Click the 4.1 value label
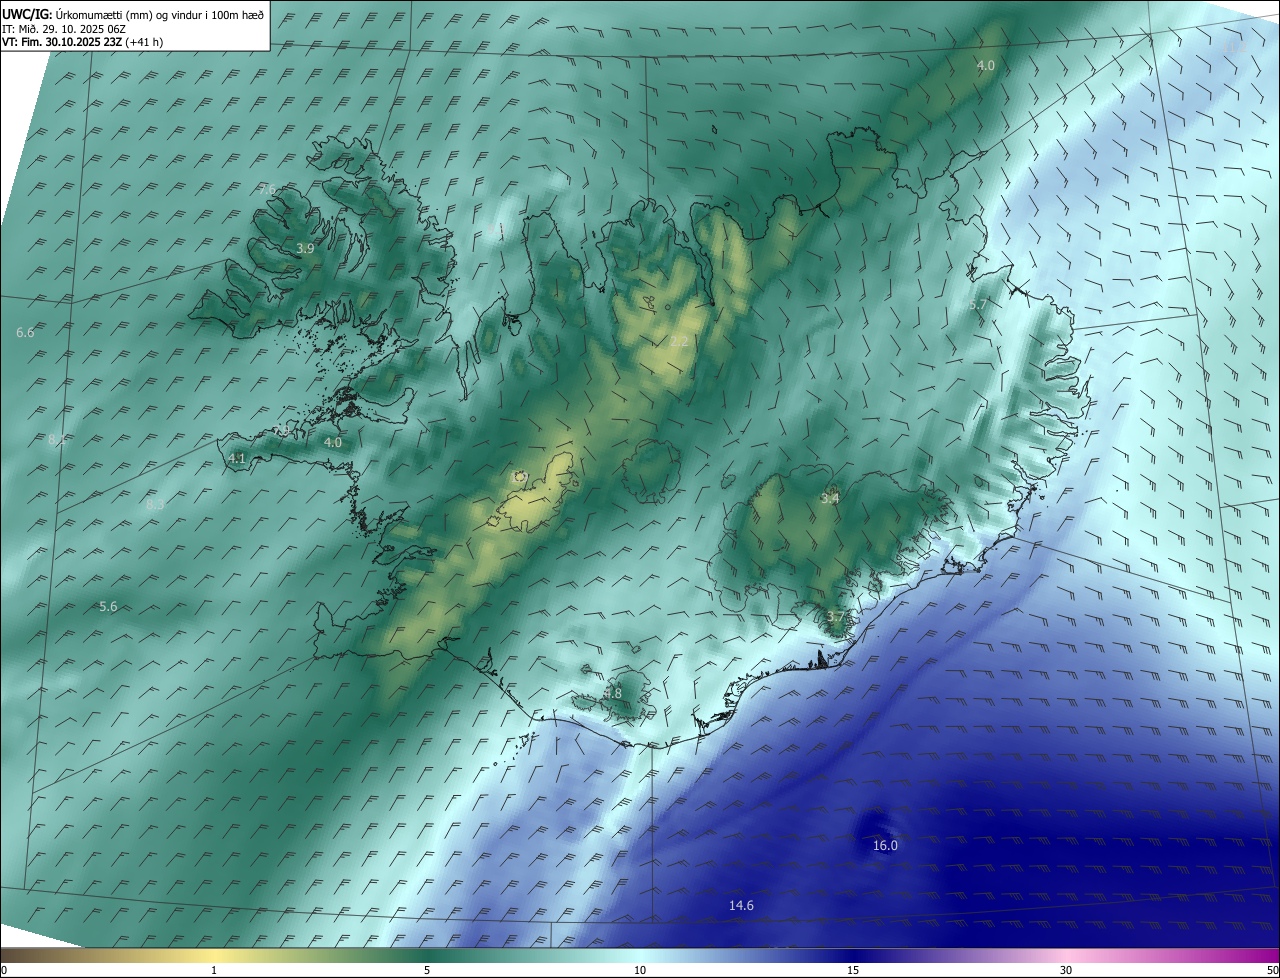The image size is (1280, 978). (237, 458)
